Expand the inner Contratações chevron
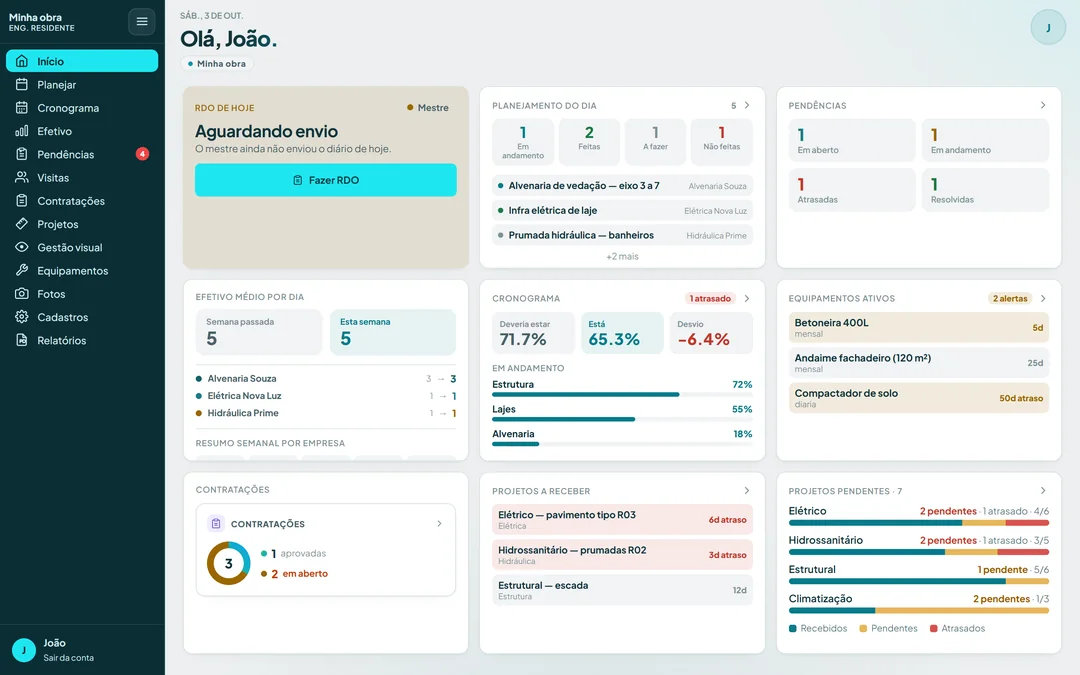The width and height of the screenshot is (1080, 675). [x=439, y=523]
